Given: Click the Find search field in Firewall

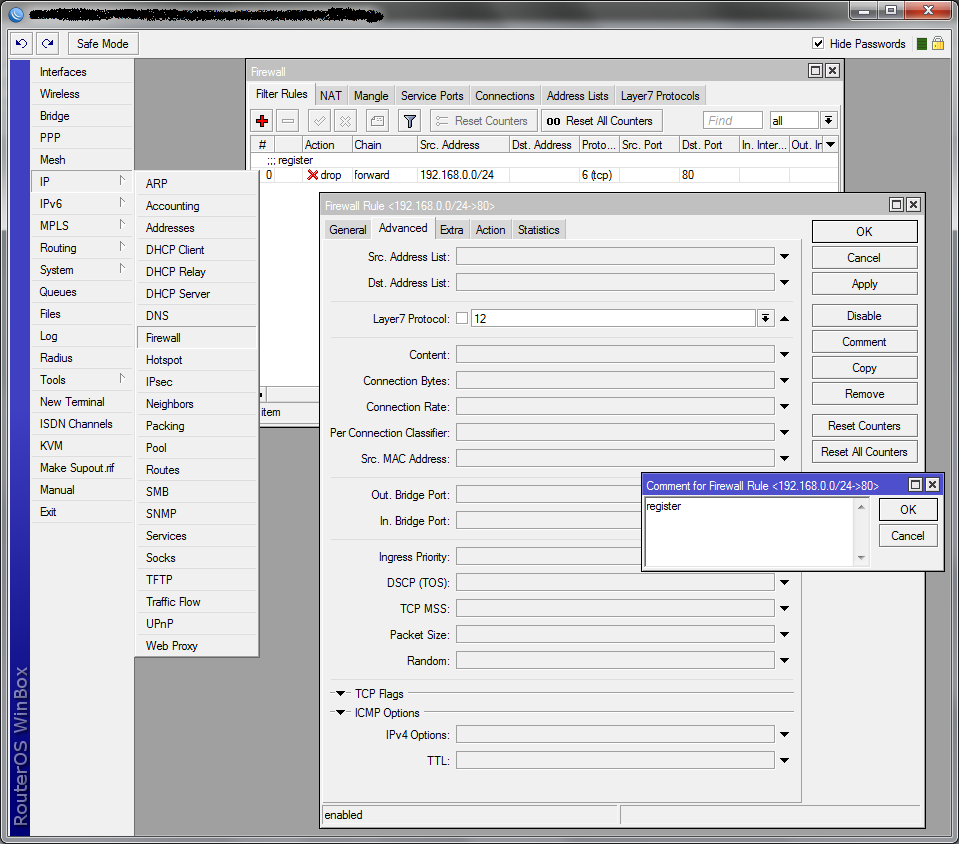Looking at the screenshot, I should point(733,120).
